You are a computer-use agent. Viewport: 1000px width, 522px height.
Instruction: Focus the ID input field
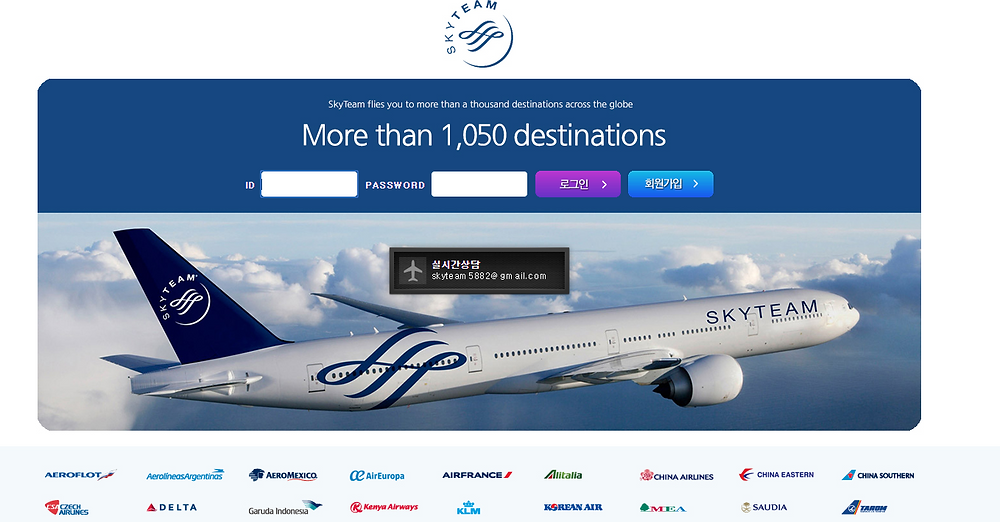309,184
